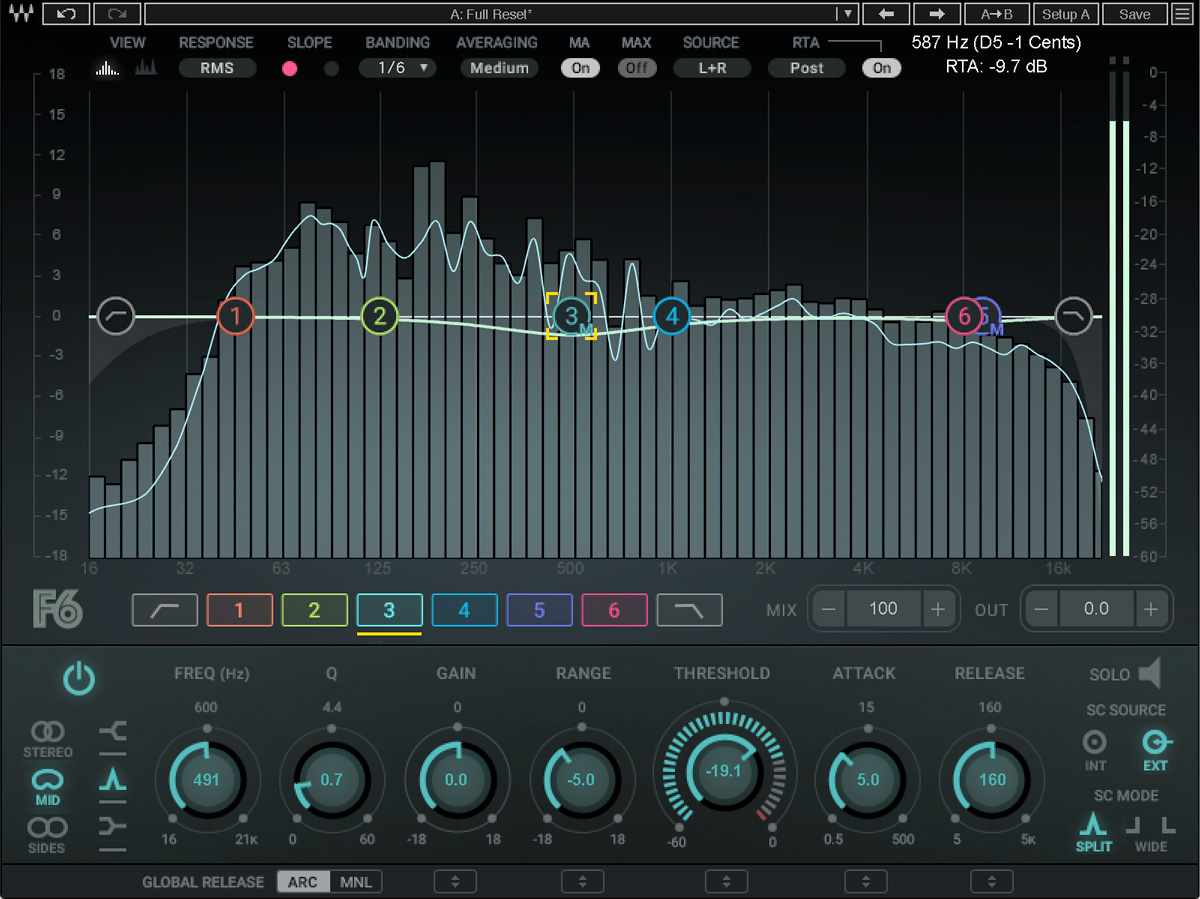Viewport: 1200px width, 899px height.
Task: Select band 2 node on the graph
Action: click(x=379, y=317)
